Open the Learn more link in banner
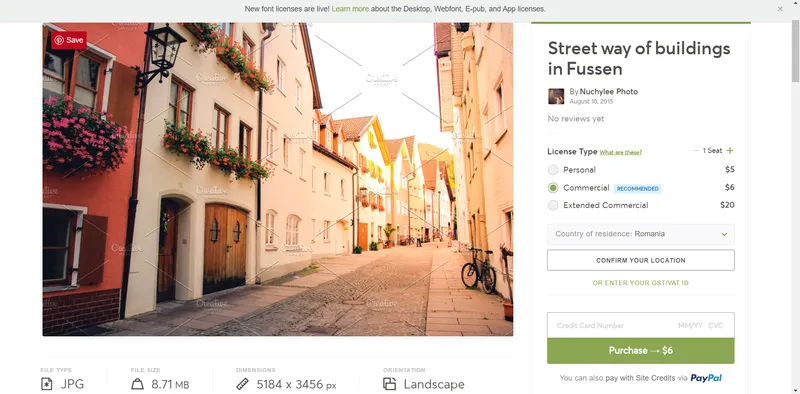The image size is (800, 394). tap(350, 9)
